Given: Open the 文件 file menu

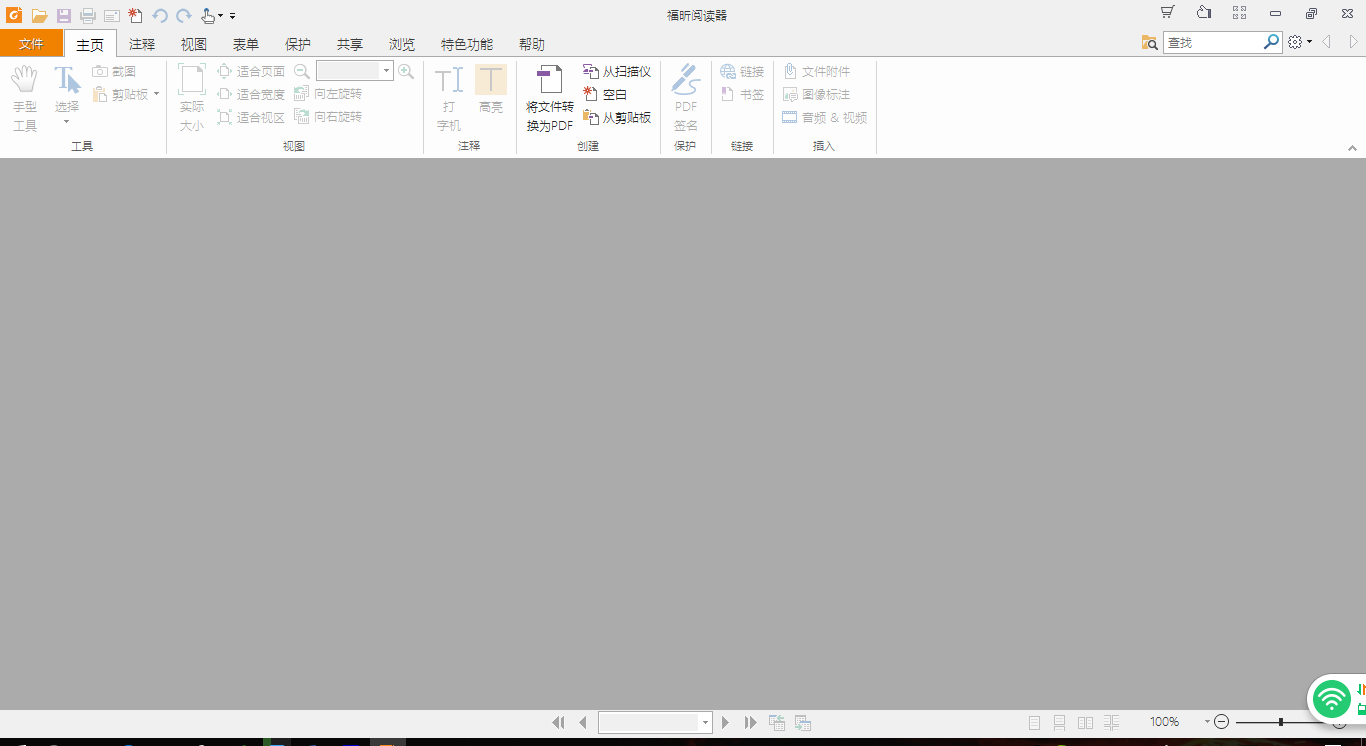Looking at the screenshot, I should (x=31, y=44).
